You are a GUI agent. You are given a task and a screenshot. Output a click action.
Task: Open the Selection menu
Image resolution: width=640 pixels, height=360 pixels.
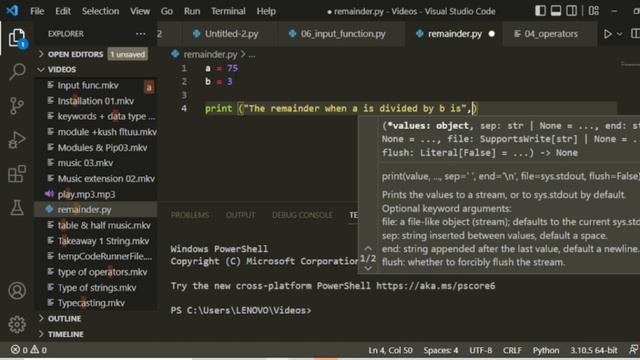coord(100,11)
